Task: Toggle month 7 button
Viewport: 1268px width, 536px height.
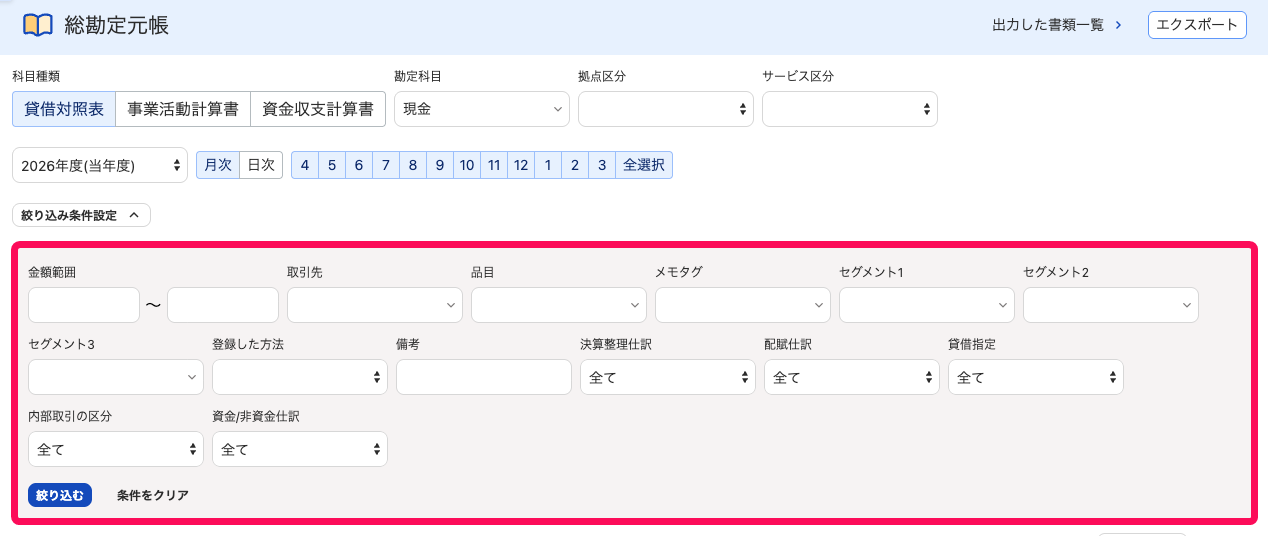Action: [x=386, y=165]
